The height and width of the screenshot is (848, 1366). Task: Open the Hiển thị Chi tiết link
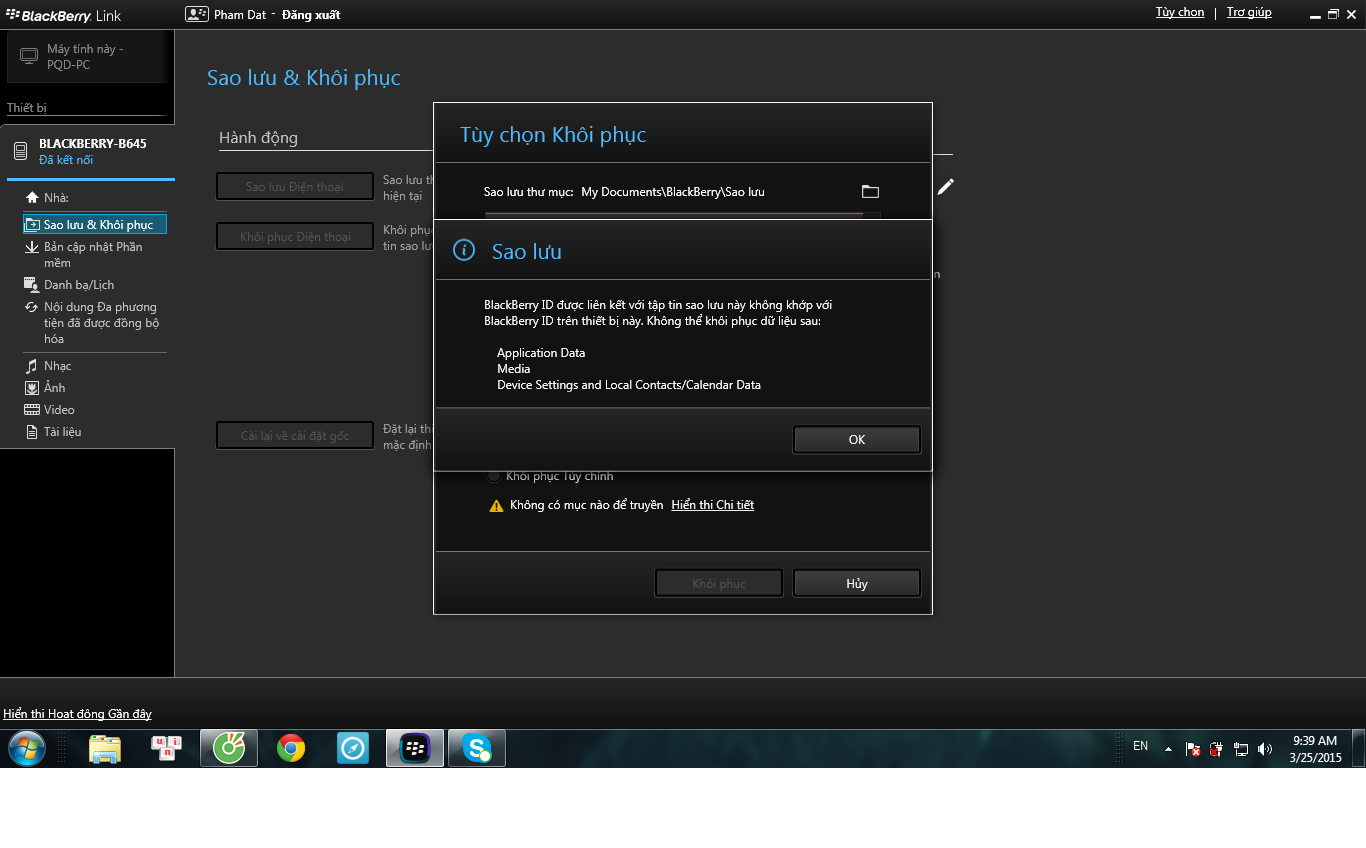point(712,505)
